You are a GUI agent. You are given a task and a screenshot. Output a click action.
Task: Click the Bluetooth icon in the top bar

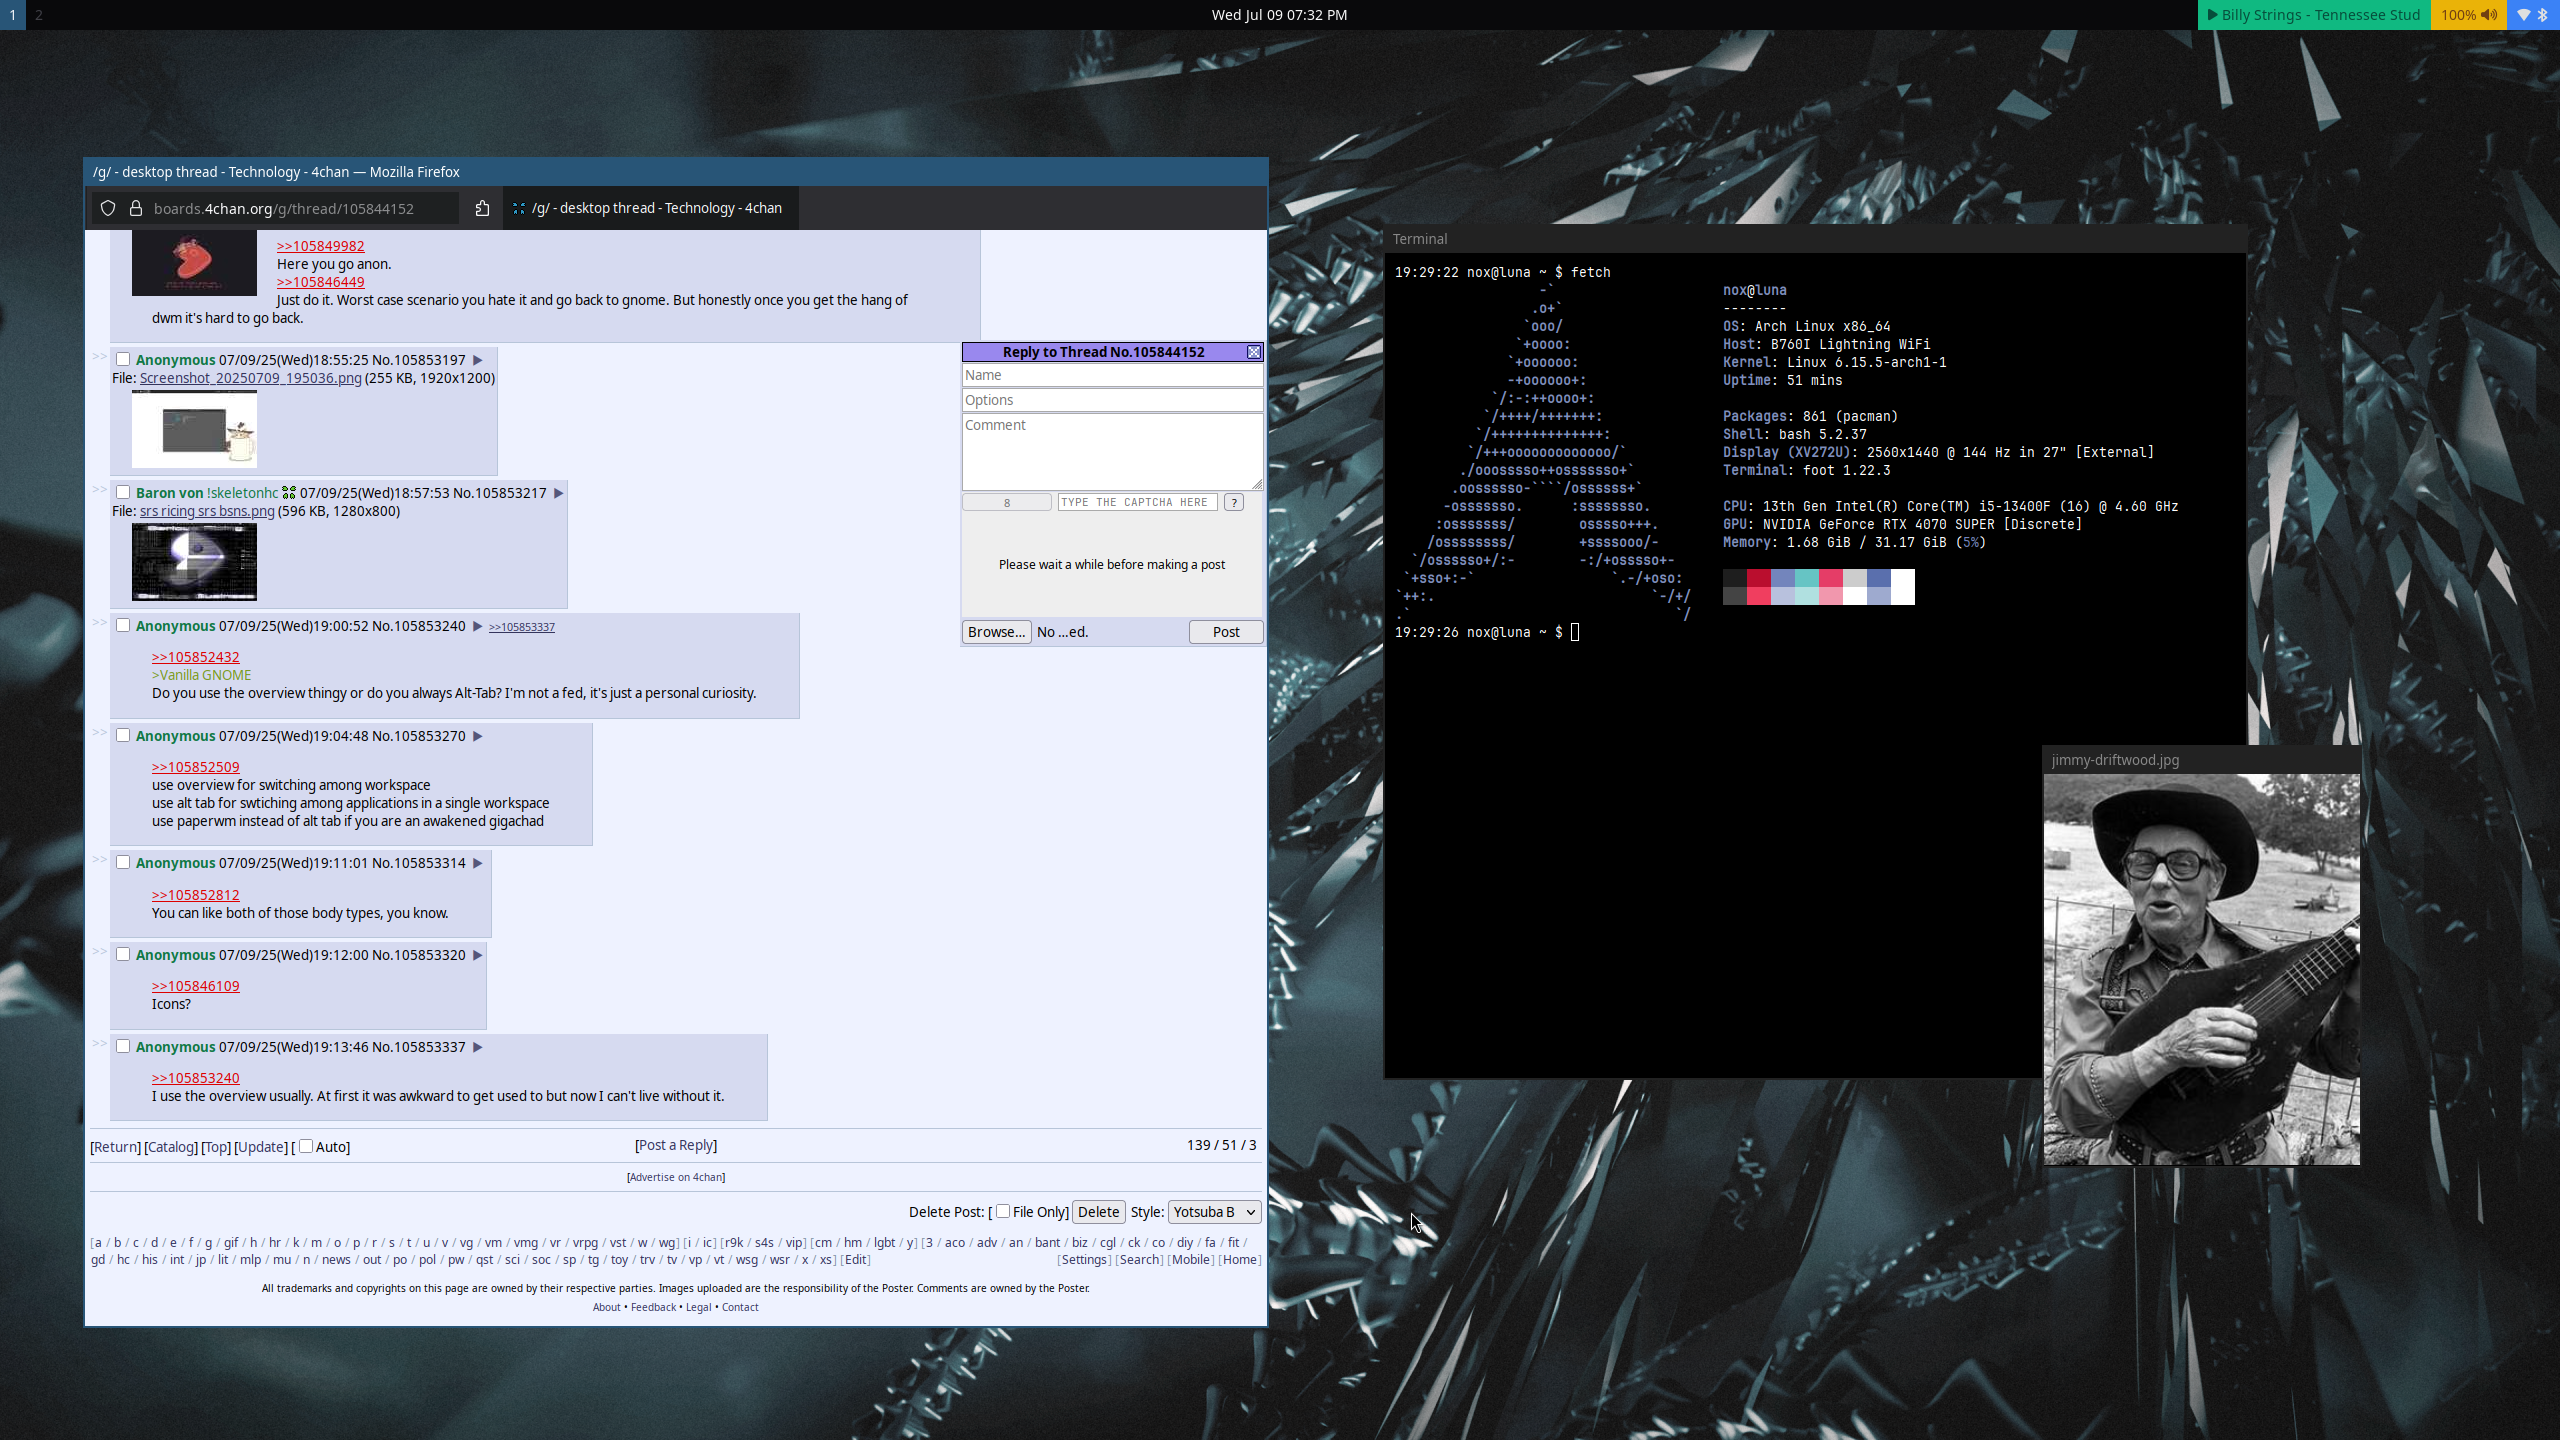[x=2543, y=15]
